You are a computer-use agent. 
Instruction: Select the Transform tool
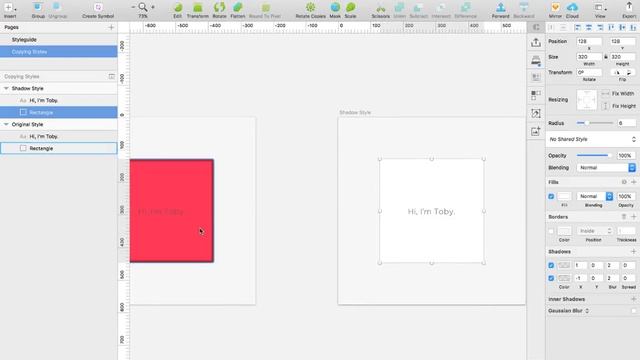tap(198, 10)
